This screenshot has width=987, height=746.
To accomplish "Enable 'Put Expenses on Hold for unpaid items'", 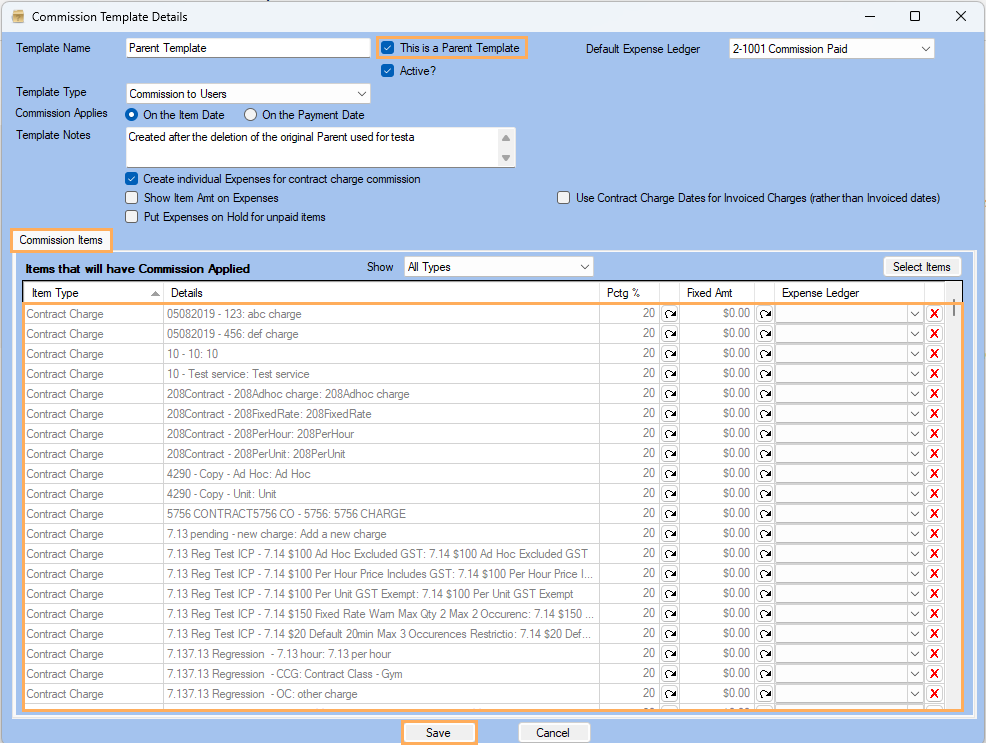I will pos(132,217).
